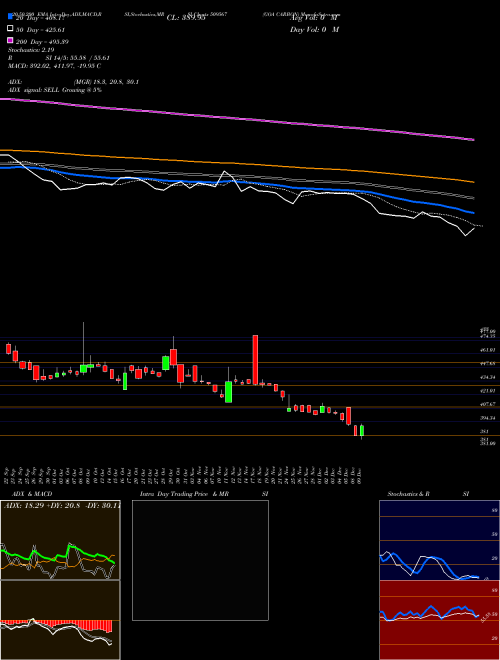The width and height of the screenshot is (500, 660).
Task: Click the white 30 Day legend swatch
Action: [10, 29]
